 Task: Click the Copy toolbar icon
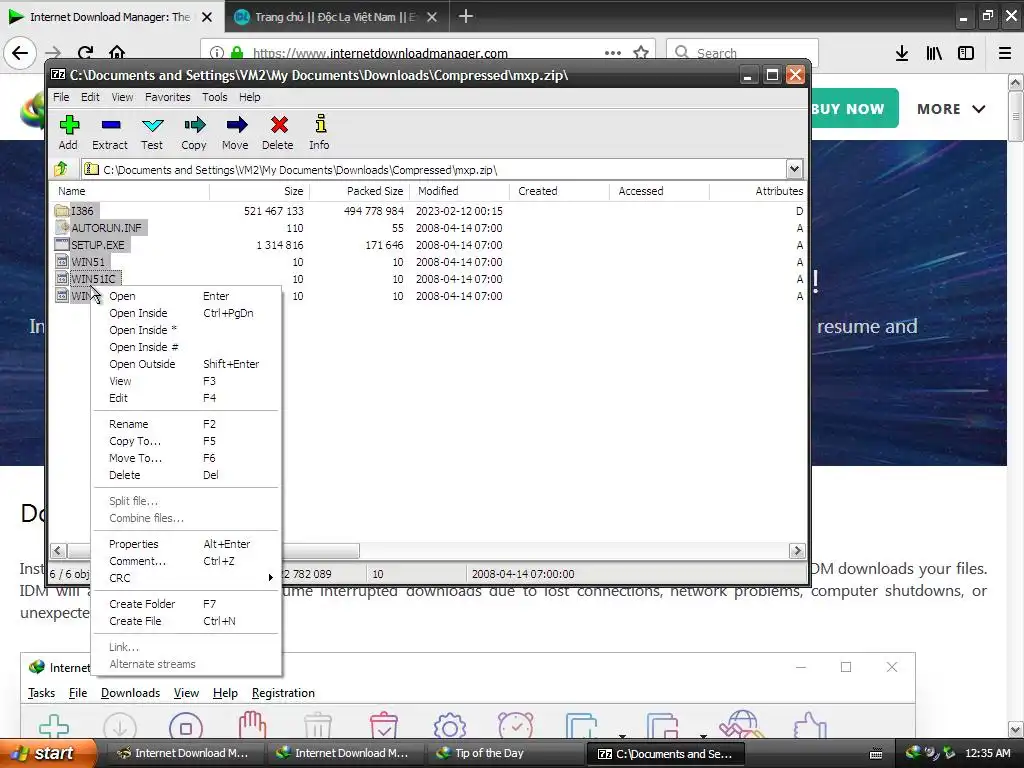coord(194,133)
